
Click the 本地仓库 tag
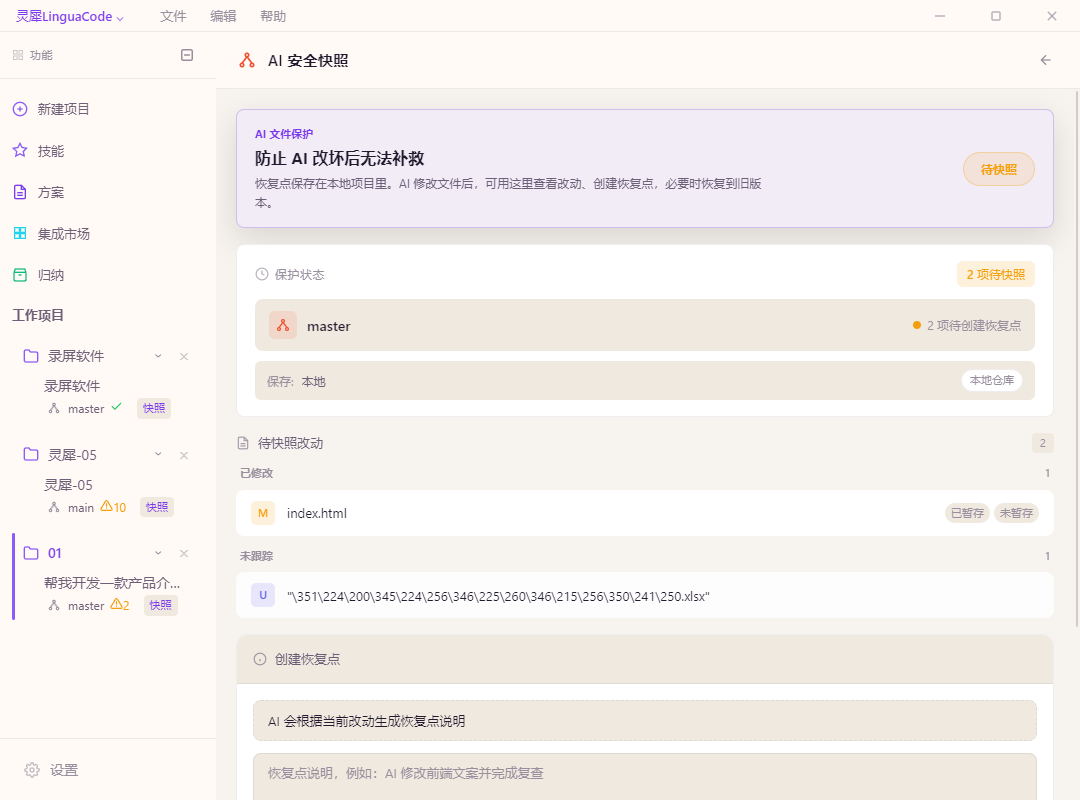(x=992, y=380)
